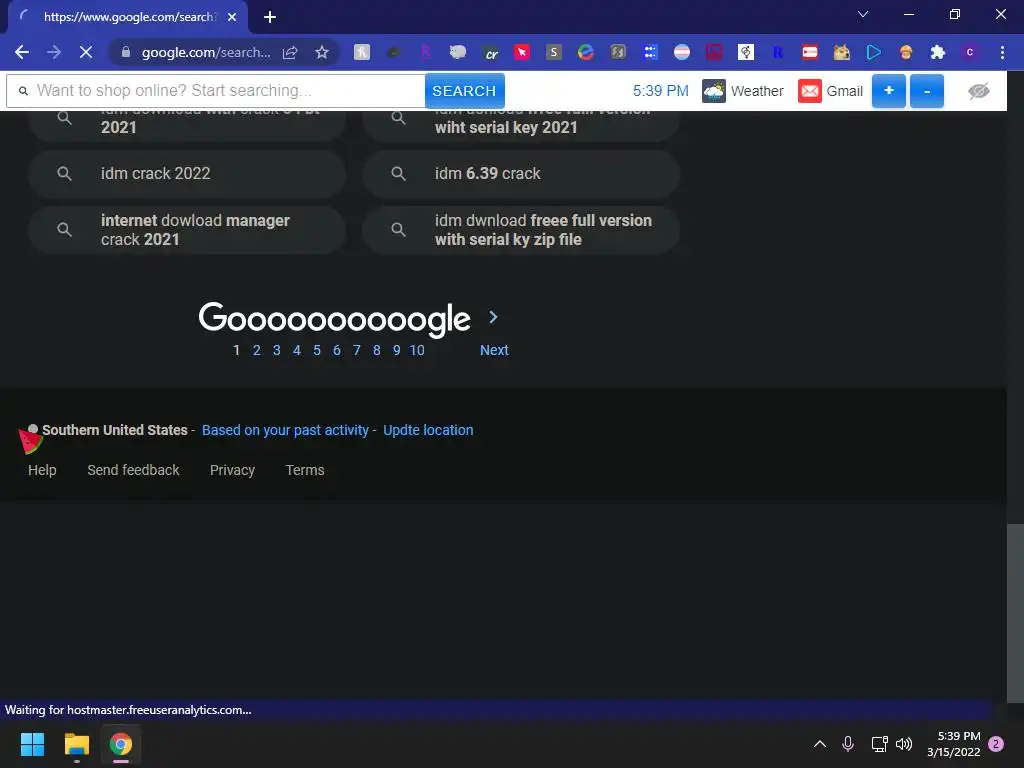Open the striped pink-blue circle extension

[x=682, y=52]
